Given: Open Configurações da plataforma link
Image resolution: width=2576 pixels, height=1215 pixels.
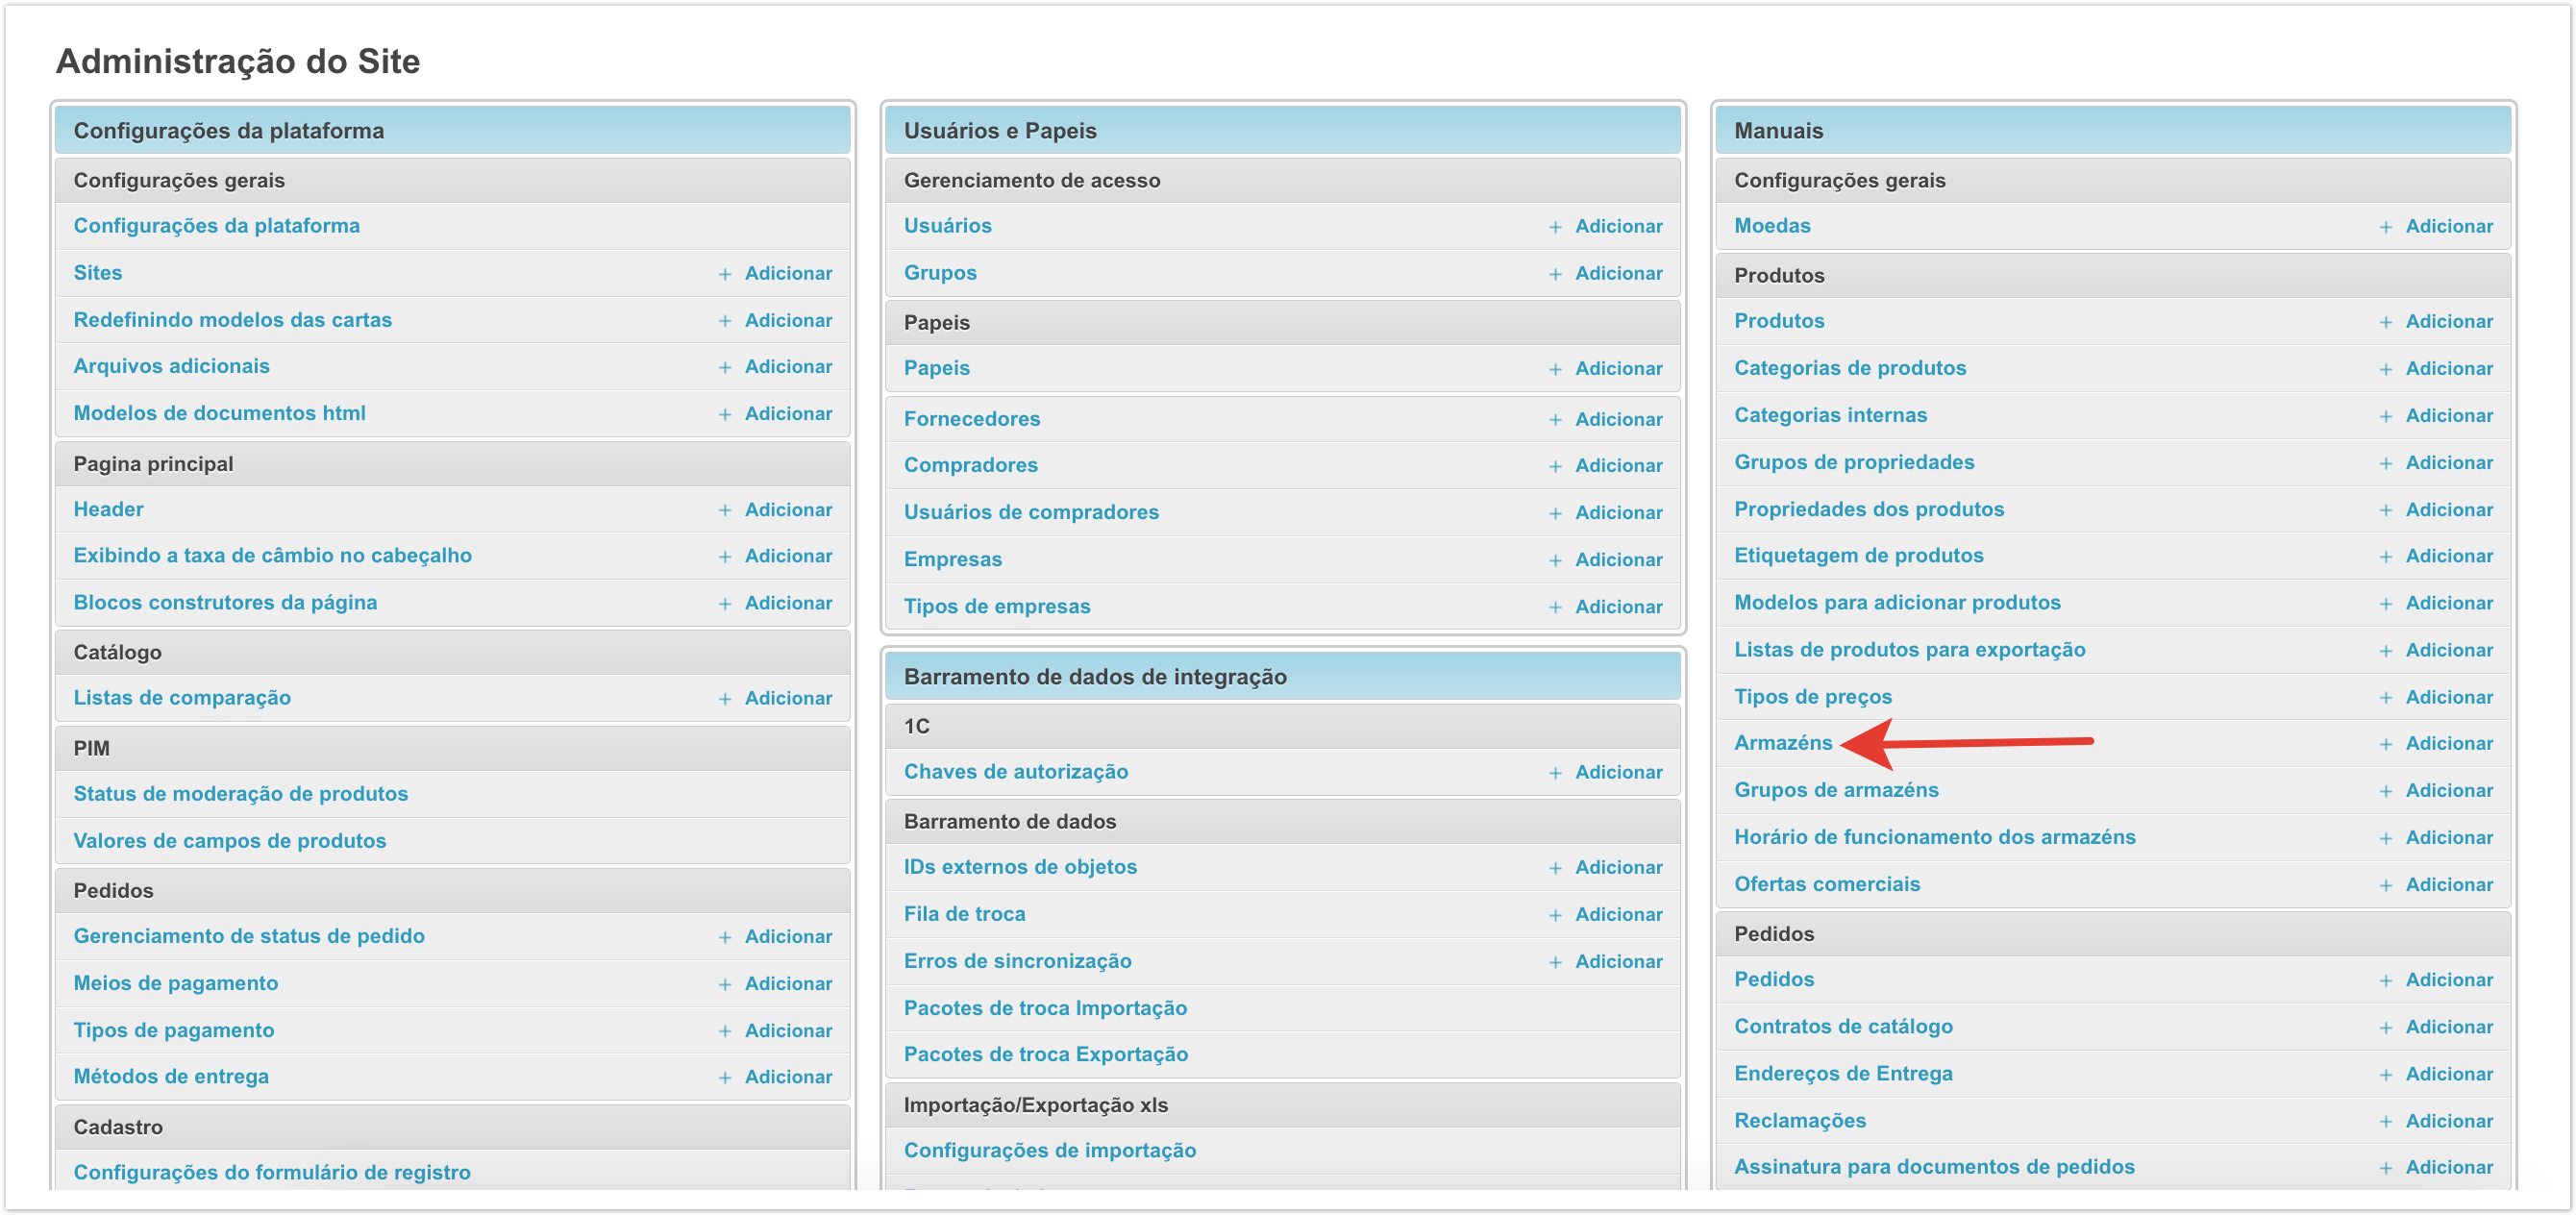Looking at the screenshot, I should tap(216, 226).
